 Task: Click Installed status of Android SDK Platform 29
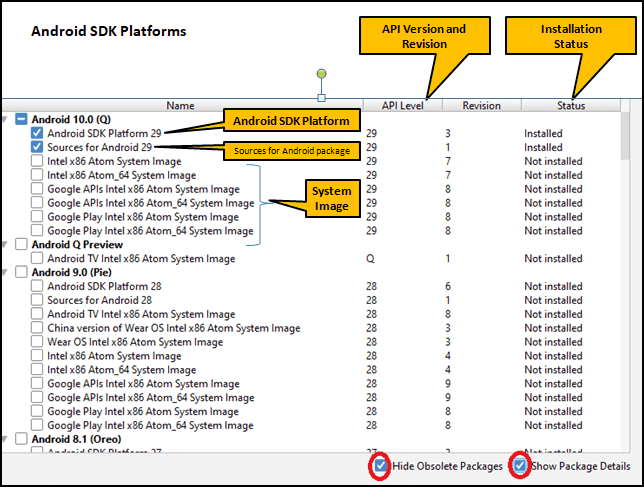point(543,133)
